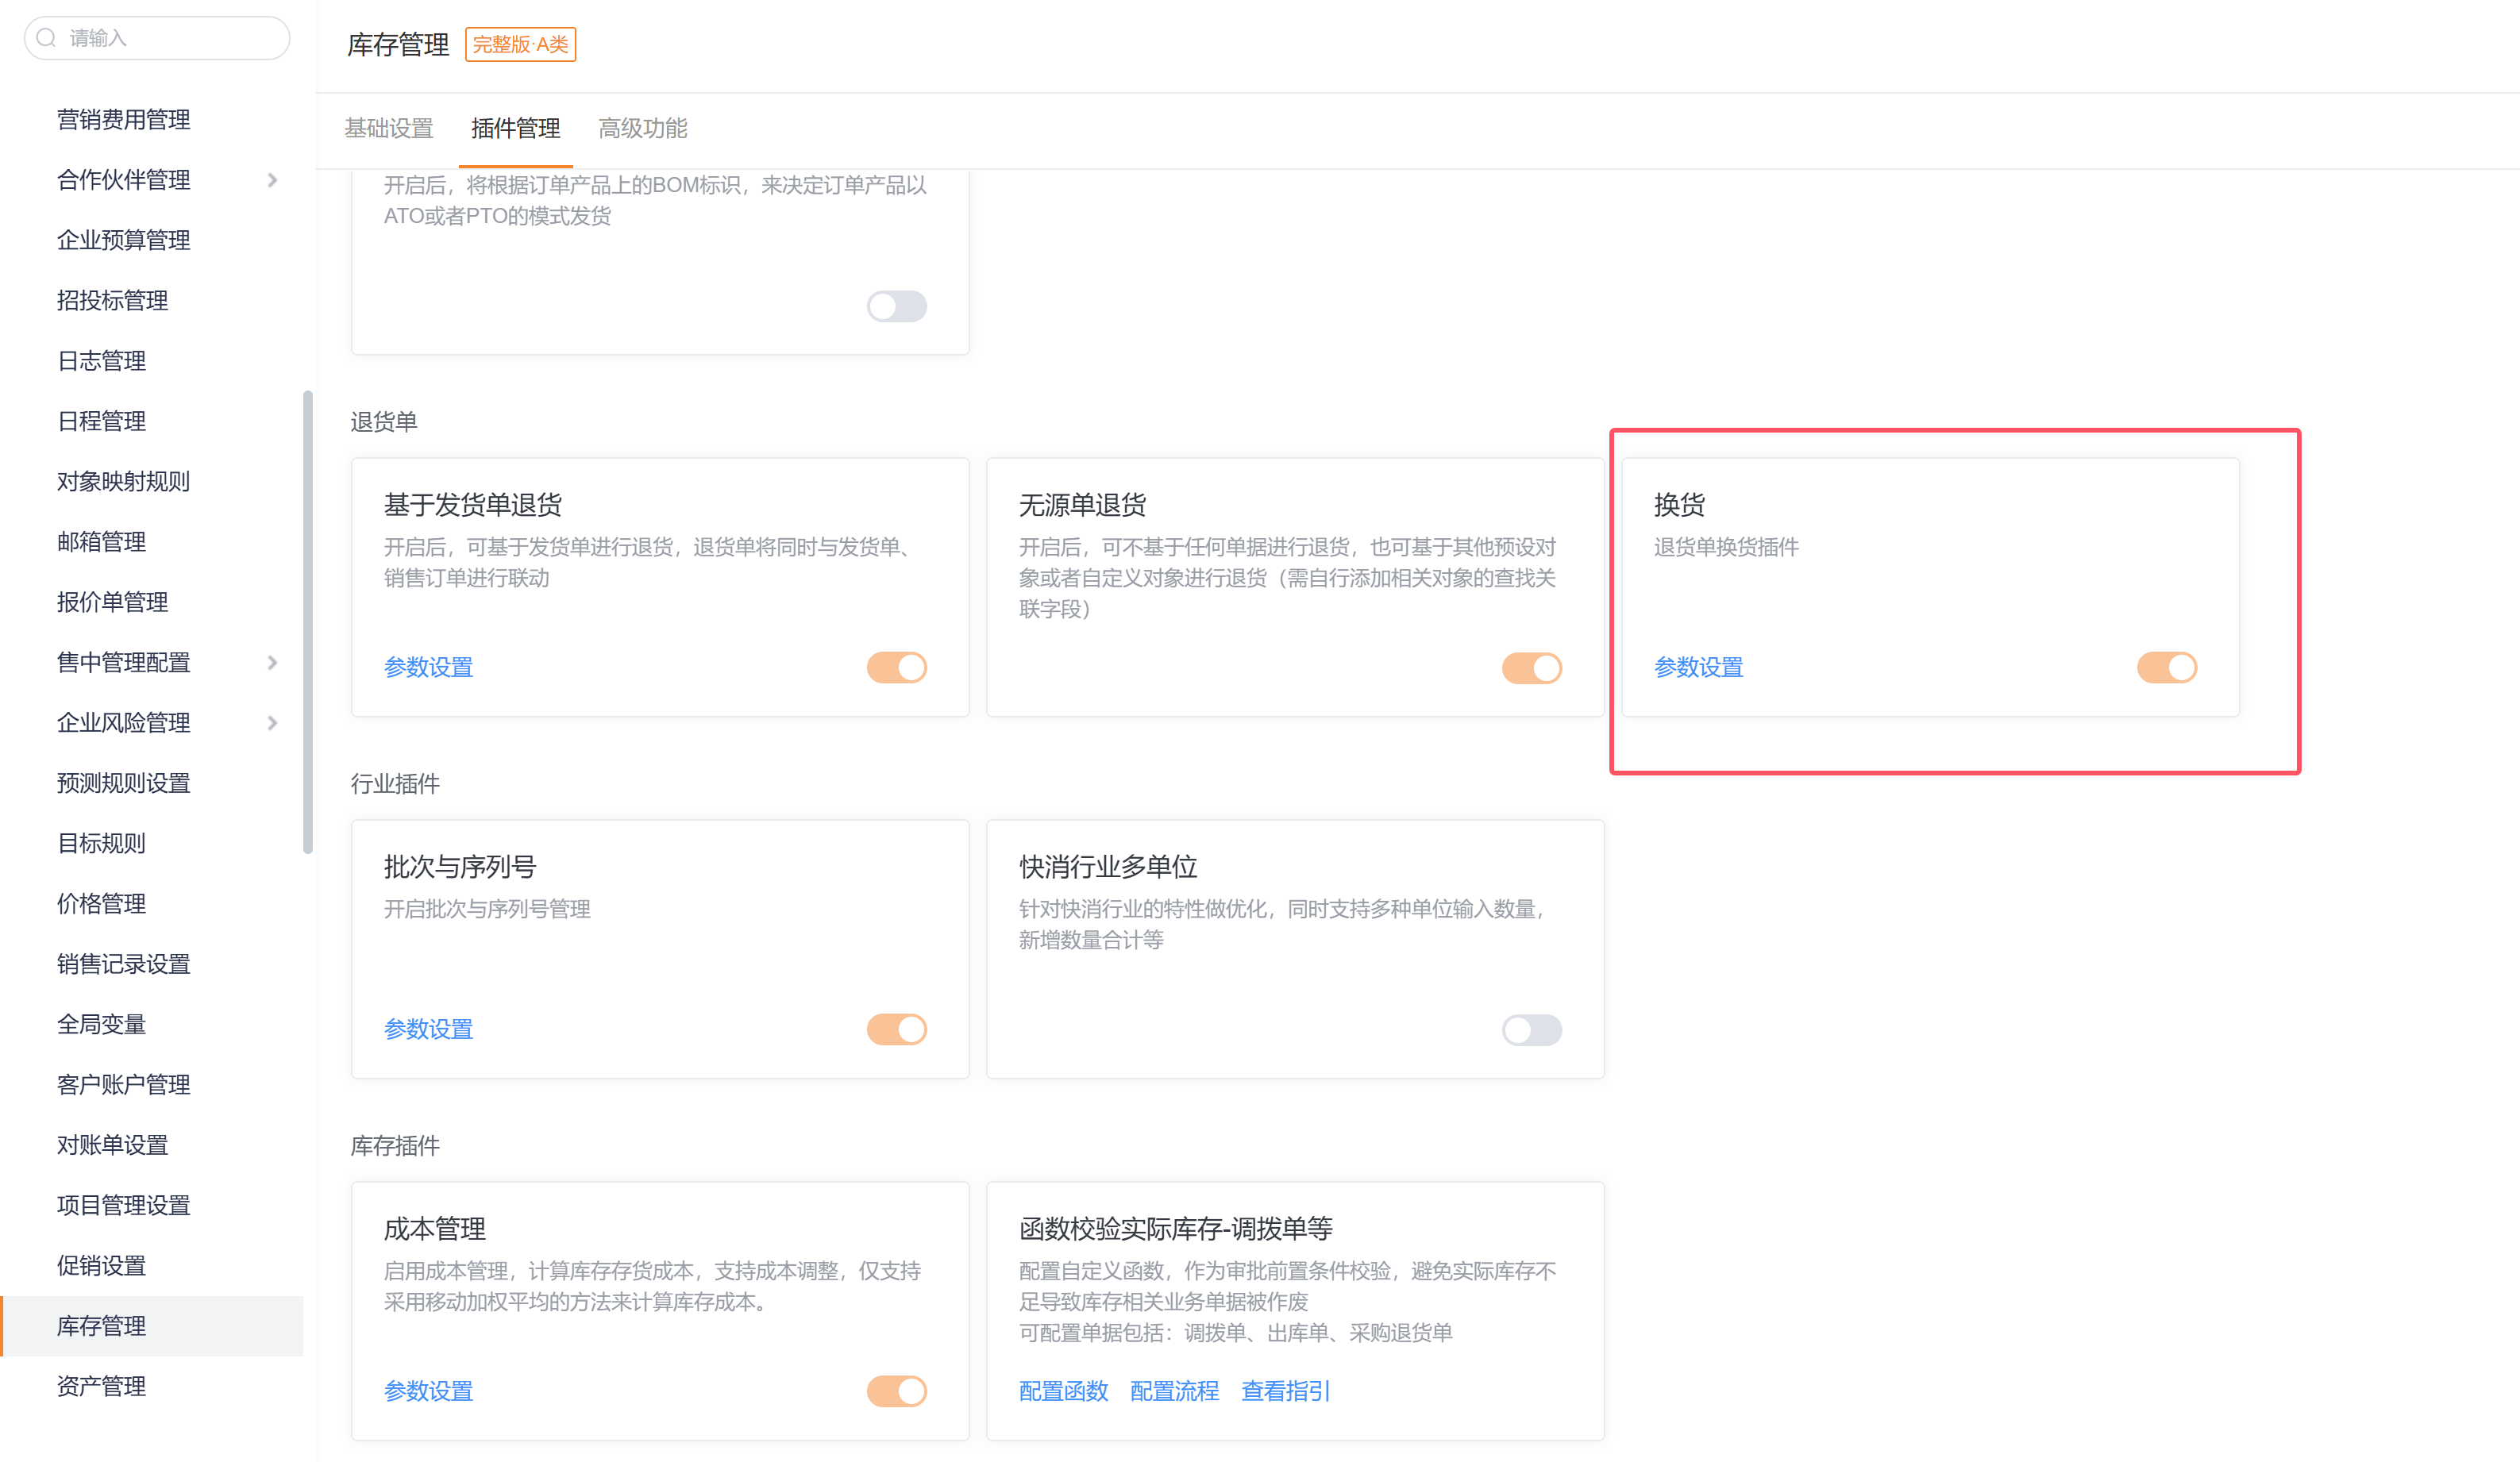Click 配置流程 link
This screenshot has height=1462, width=2520.
click(x=1174, y=1391)
